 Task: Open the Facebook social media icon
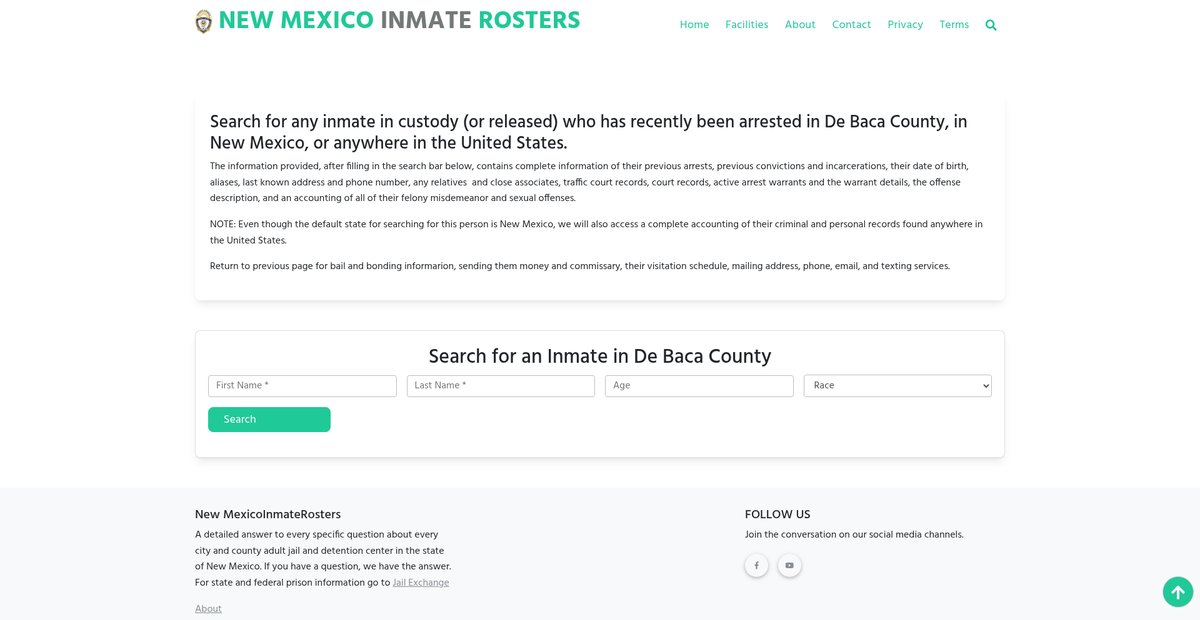756,566
